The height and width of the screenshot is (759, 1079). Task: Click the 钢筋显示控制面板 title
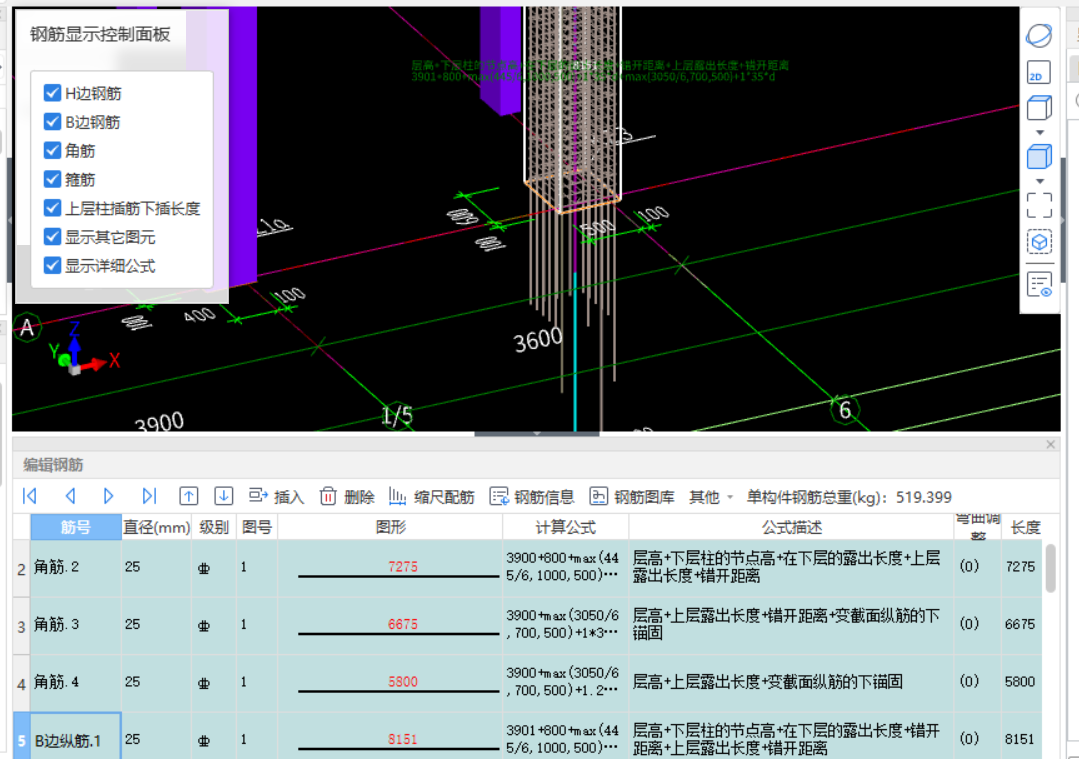[x=100, y=34]
